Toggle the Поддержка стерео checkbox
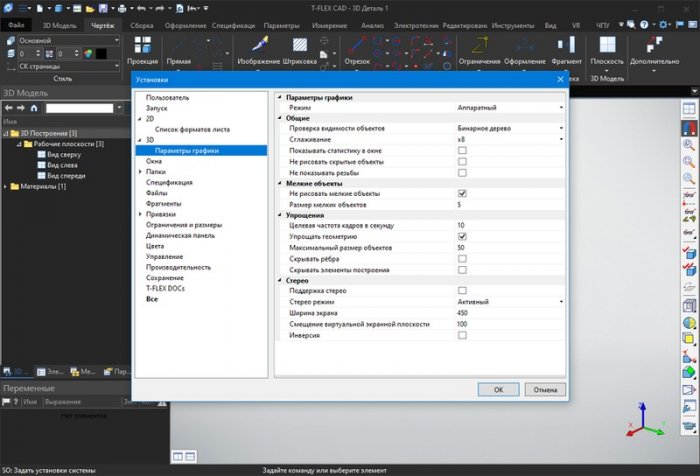Viewport: 700px width, 476px height. point(462,290)
